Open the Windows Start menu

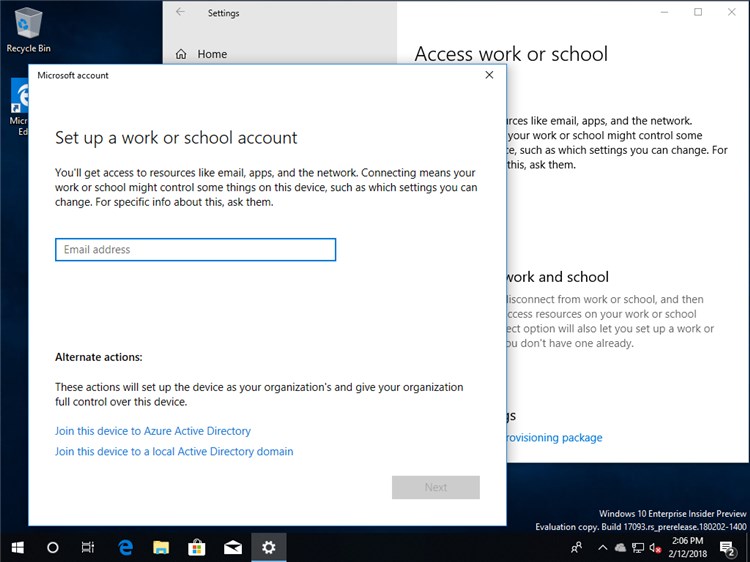(x=17, y=547)
